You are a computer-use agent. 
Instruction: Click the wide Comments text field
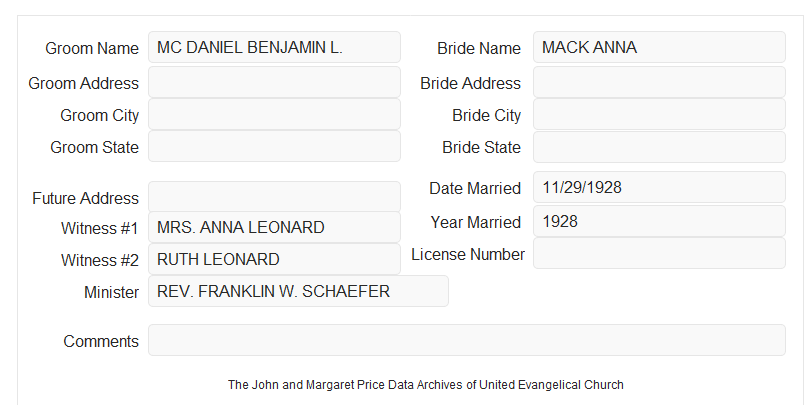point(467,340)
